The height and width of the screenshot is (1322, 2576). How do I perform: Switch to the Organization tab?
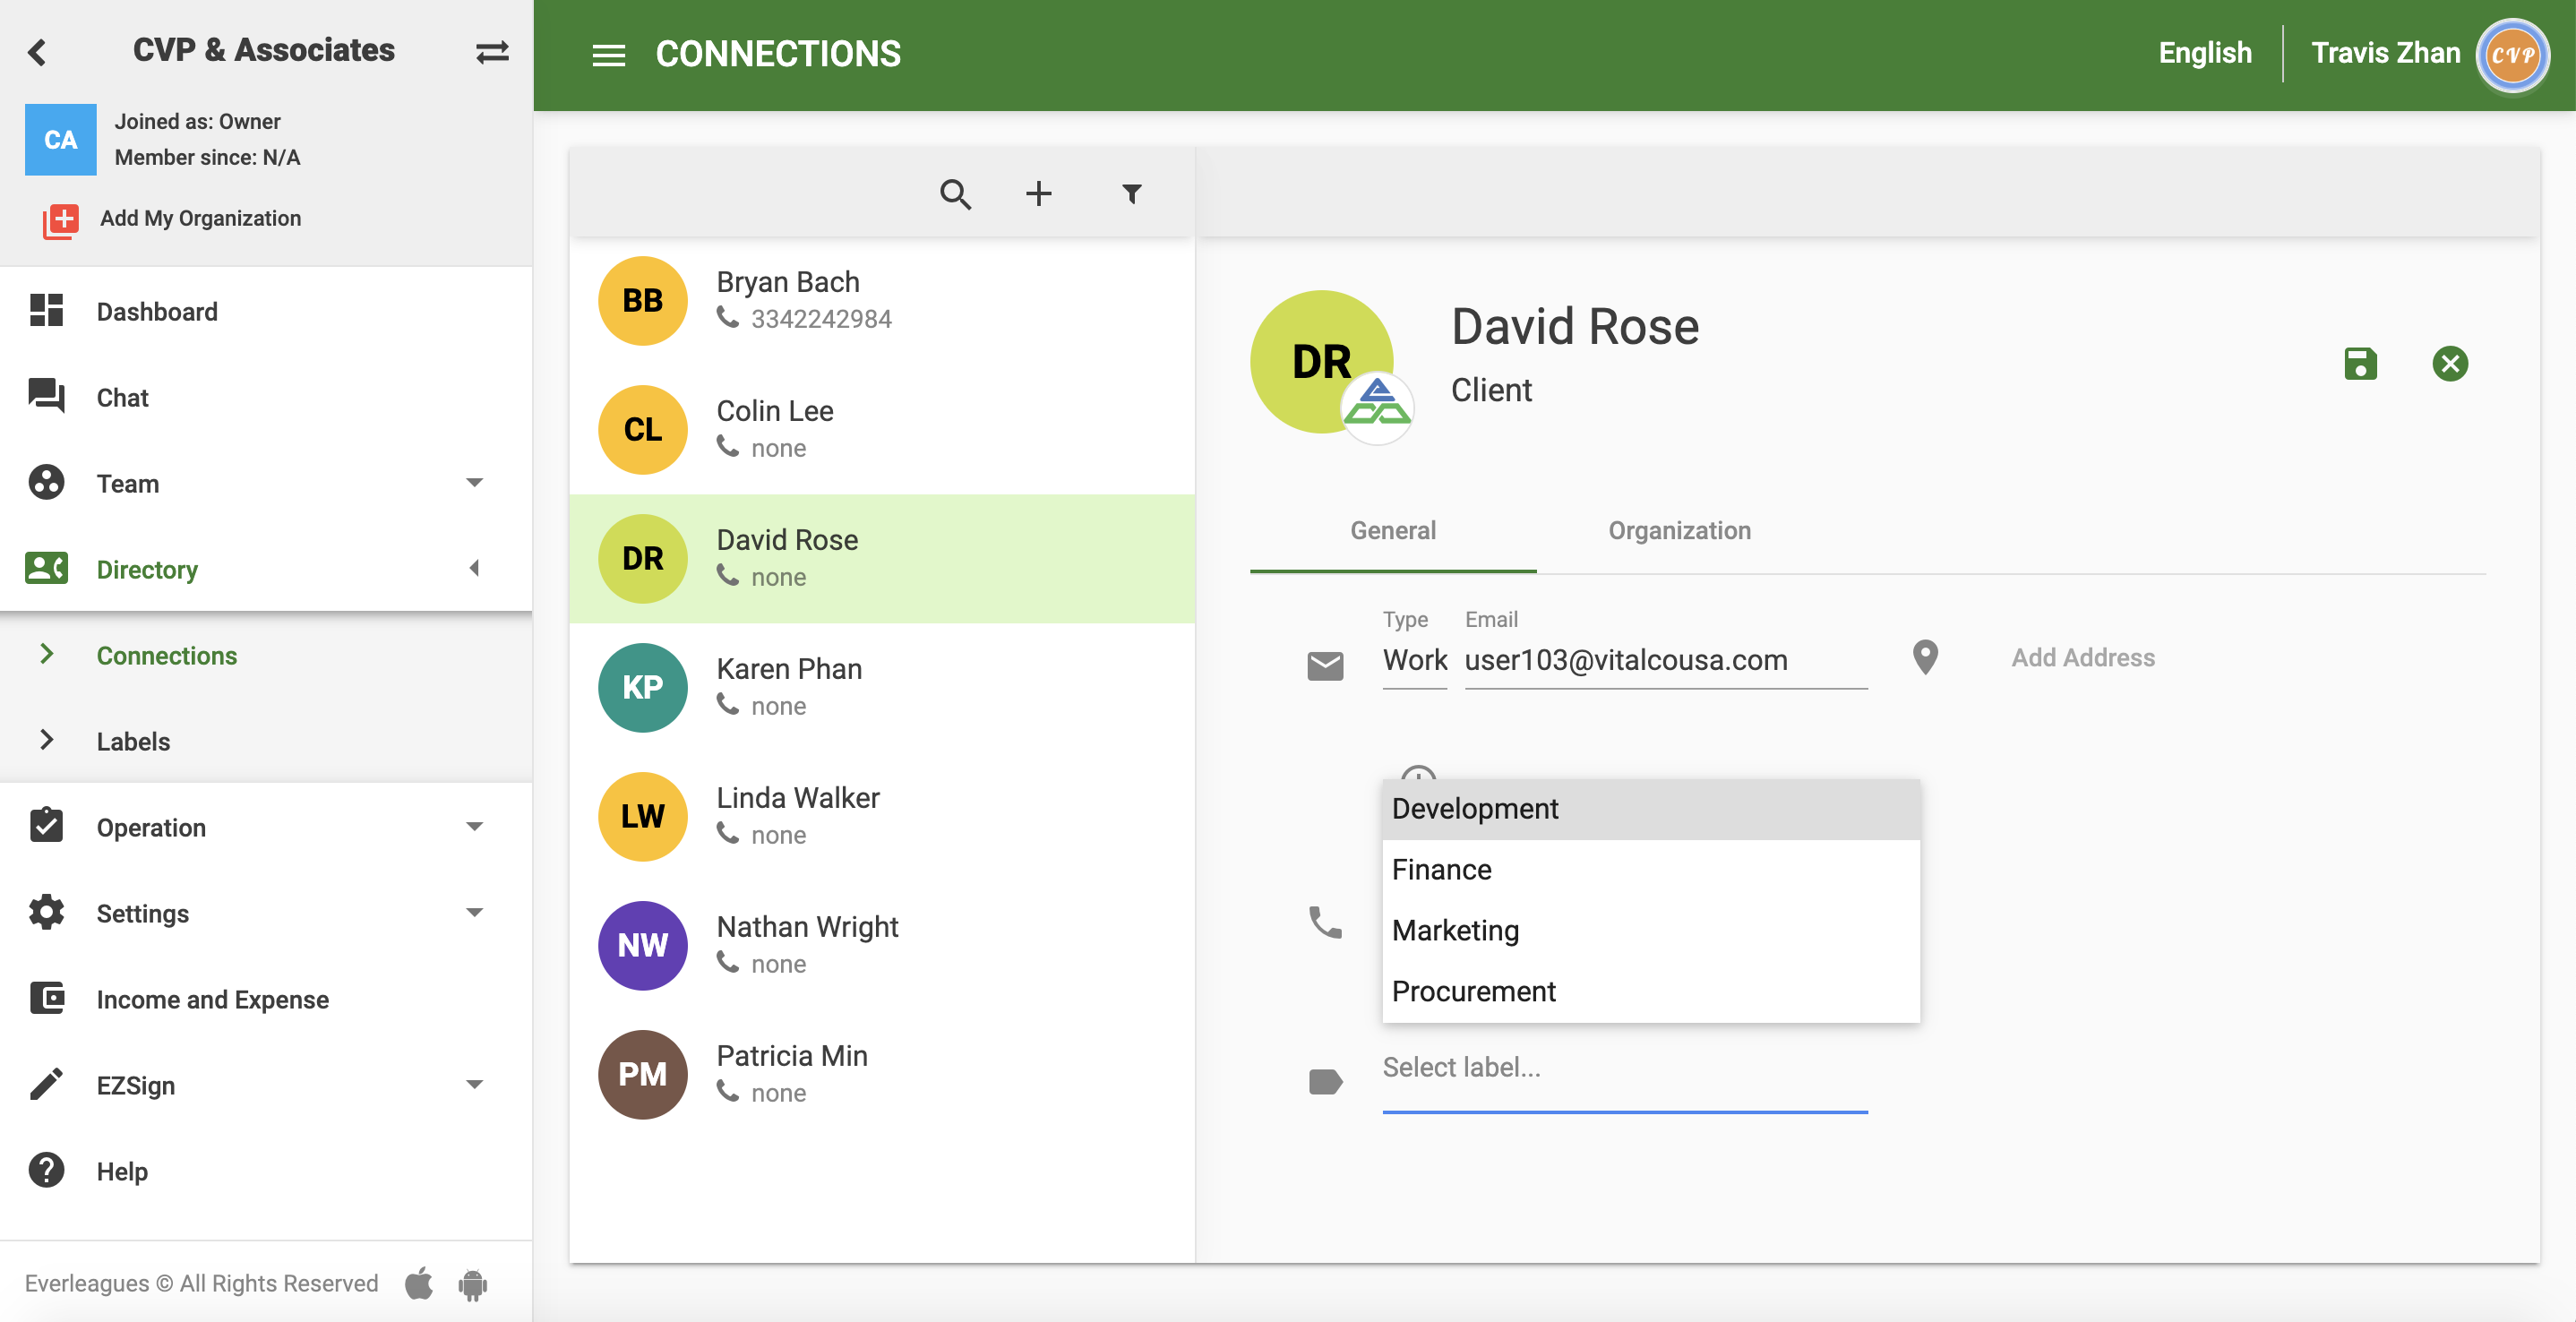1678,530
